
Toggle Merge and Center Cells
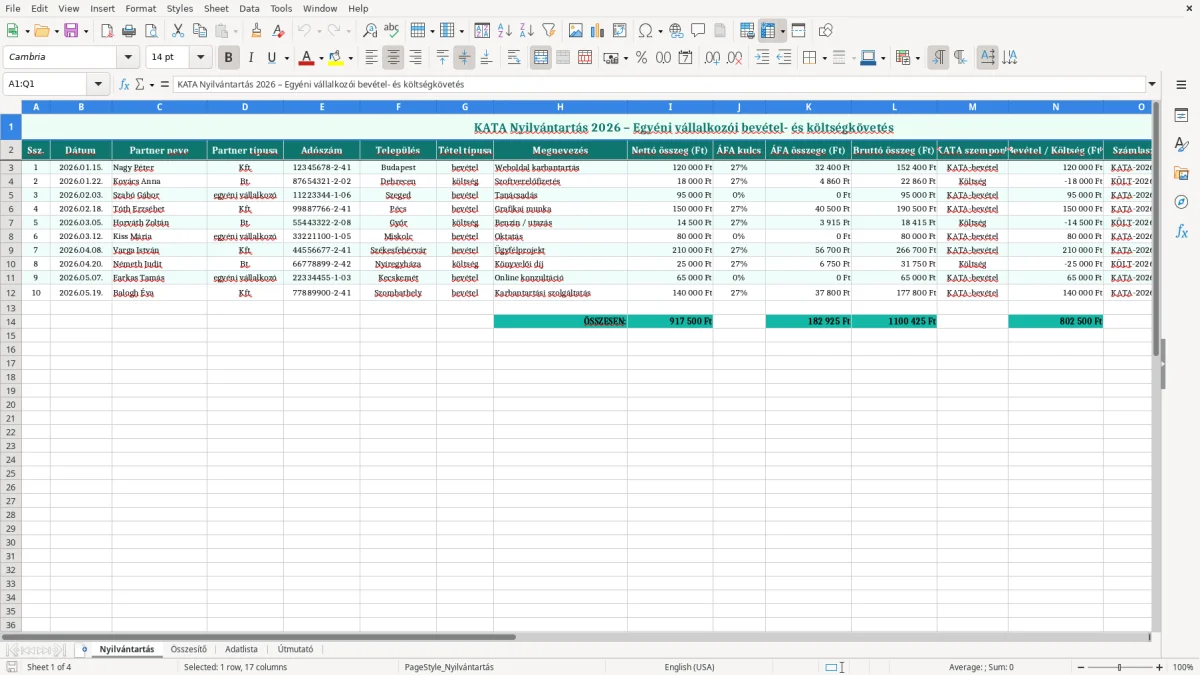(x=541, y=58)
